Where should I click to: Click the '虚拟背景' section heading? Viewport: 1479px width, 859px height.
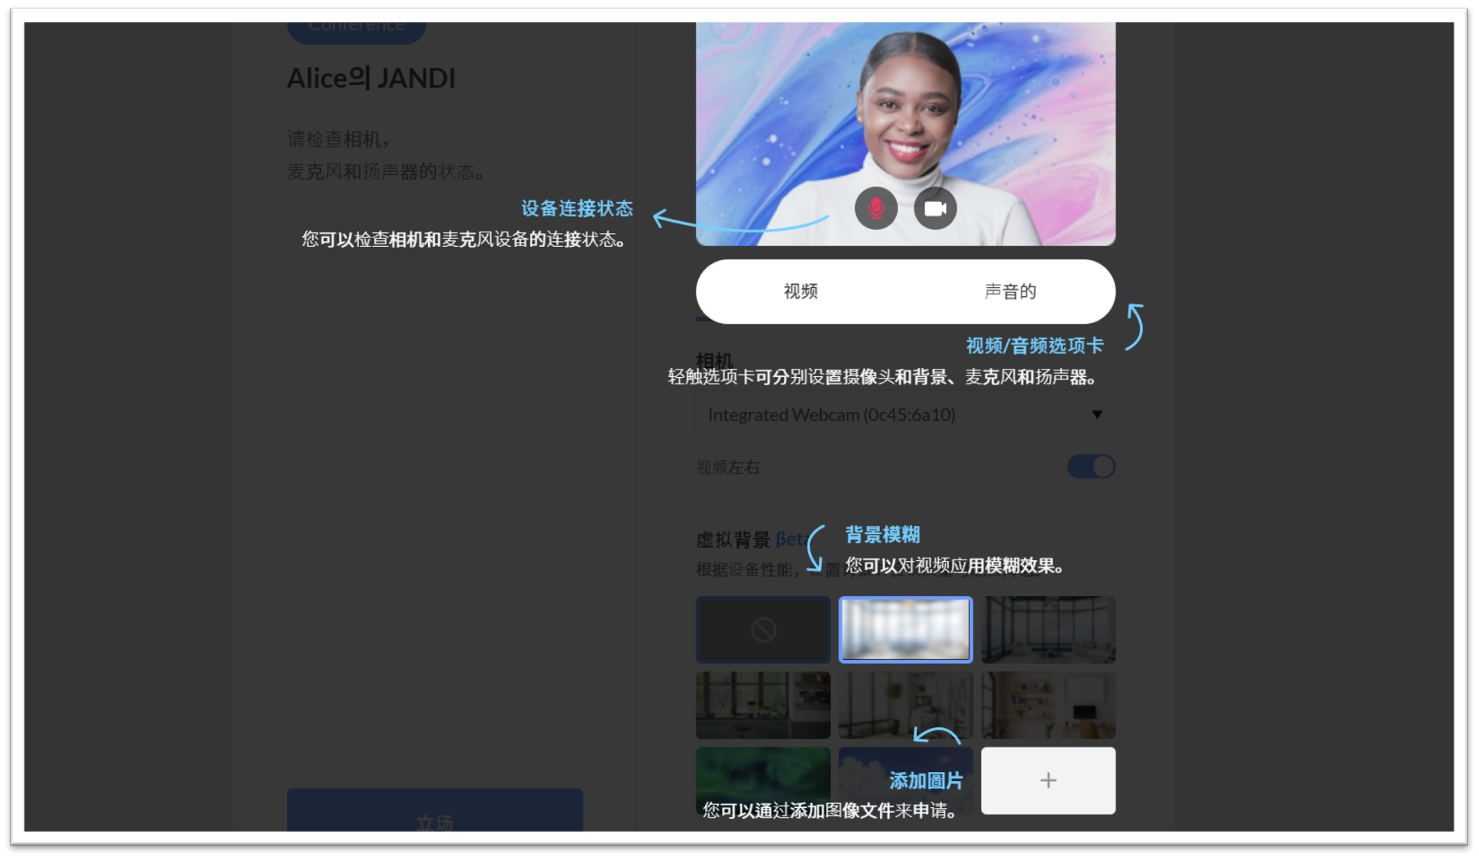tap(733, 540)
